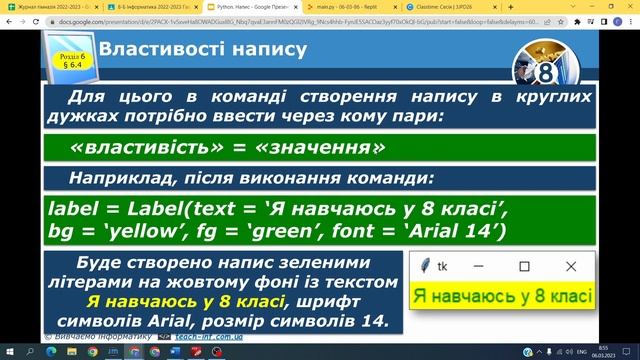Screen dimensions: 640x360
Task: Open File Explorer from the taskbar
Action: (x=72, y=351)
